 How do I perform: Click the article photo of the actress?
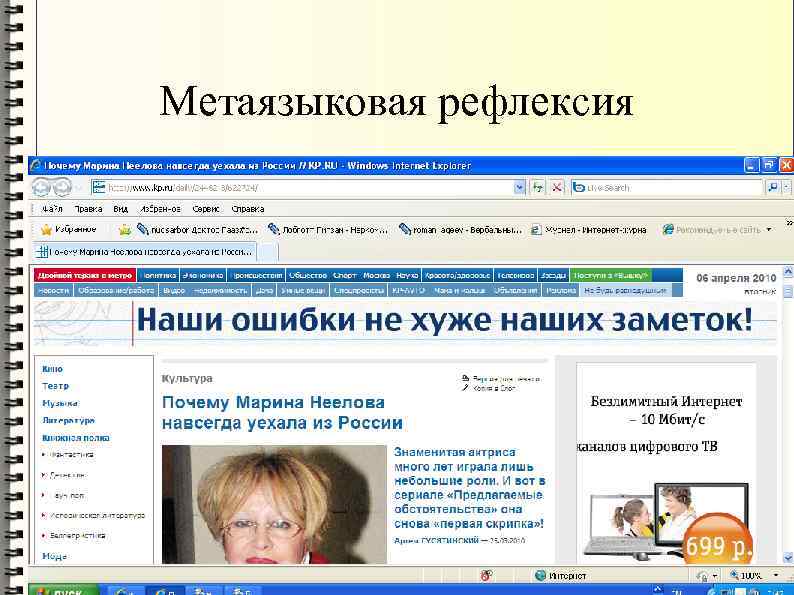click(x=274, y=504)
